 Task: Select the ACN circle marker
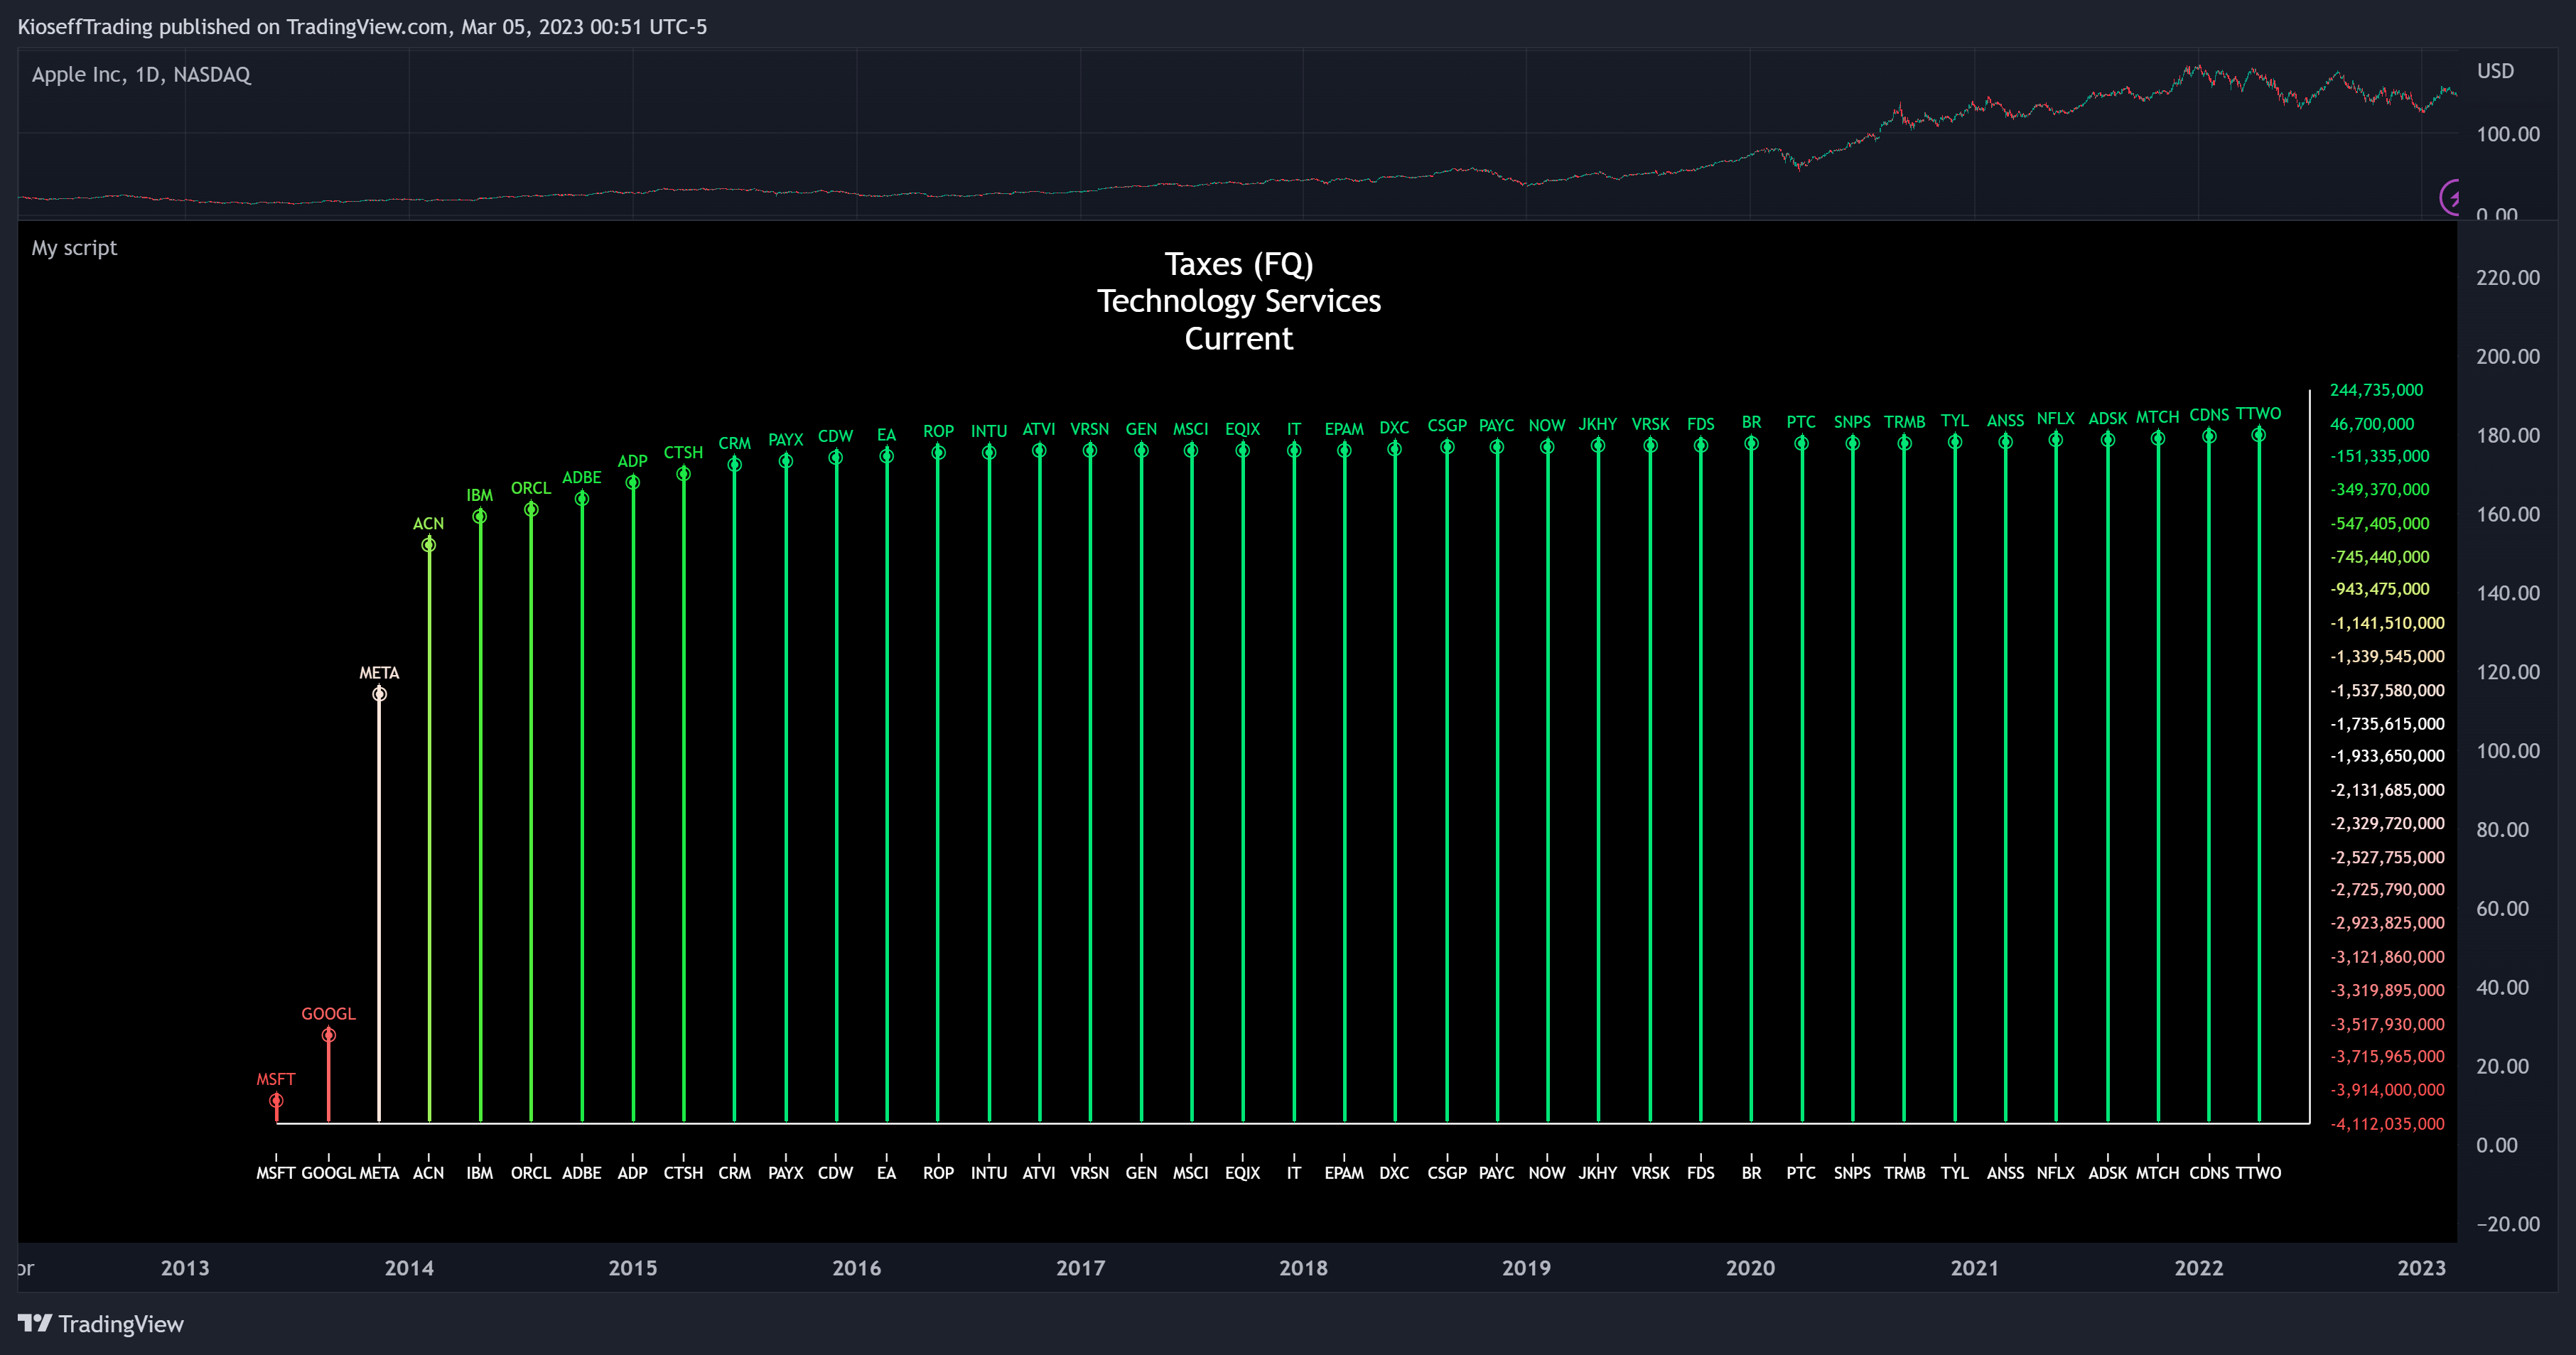pyautogui.click(x=429, y=545)
